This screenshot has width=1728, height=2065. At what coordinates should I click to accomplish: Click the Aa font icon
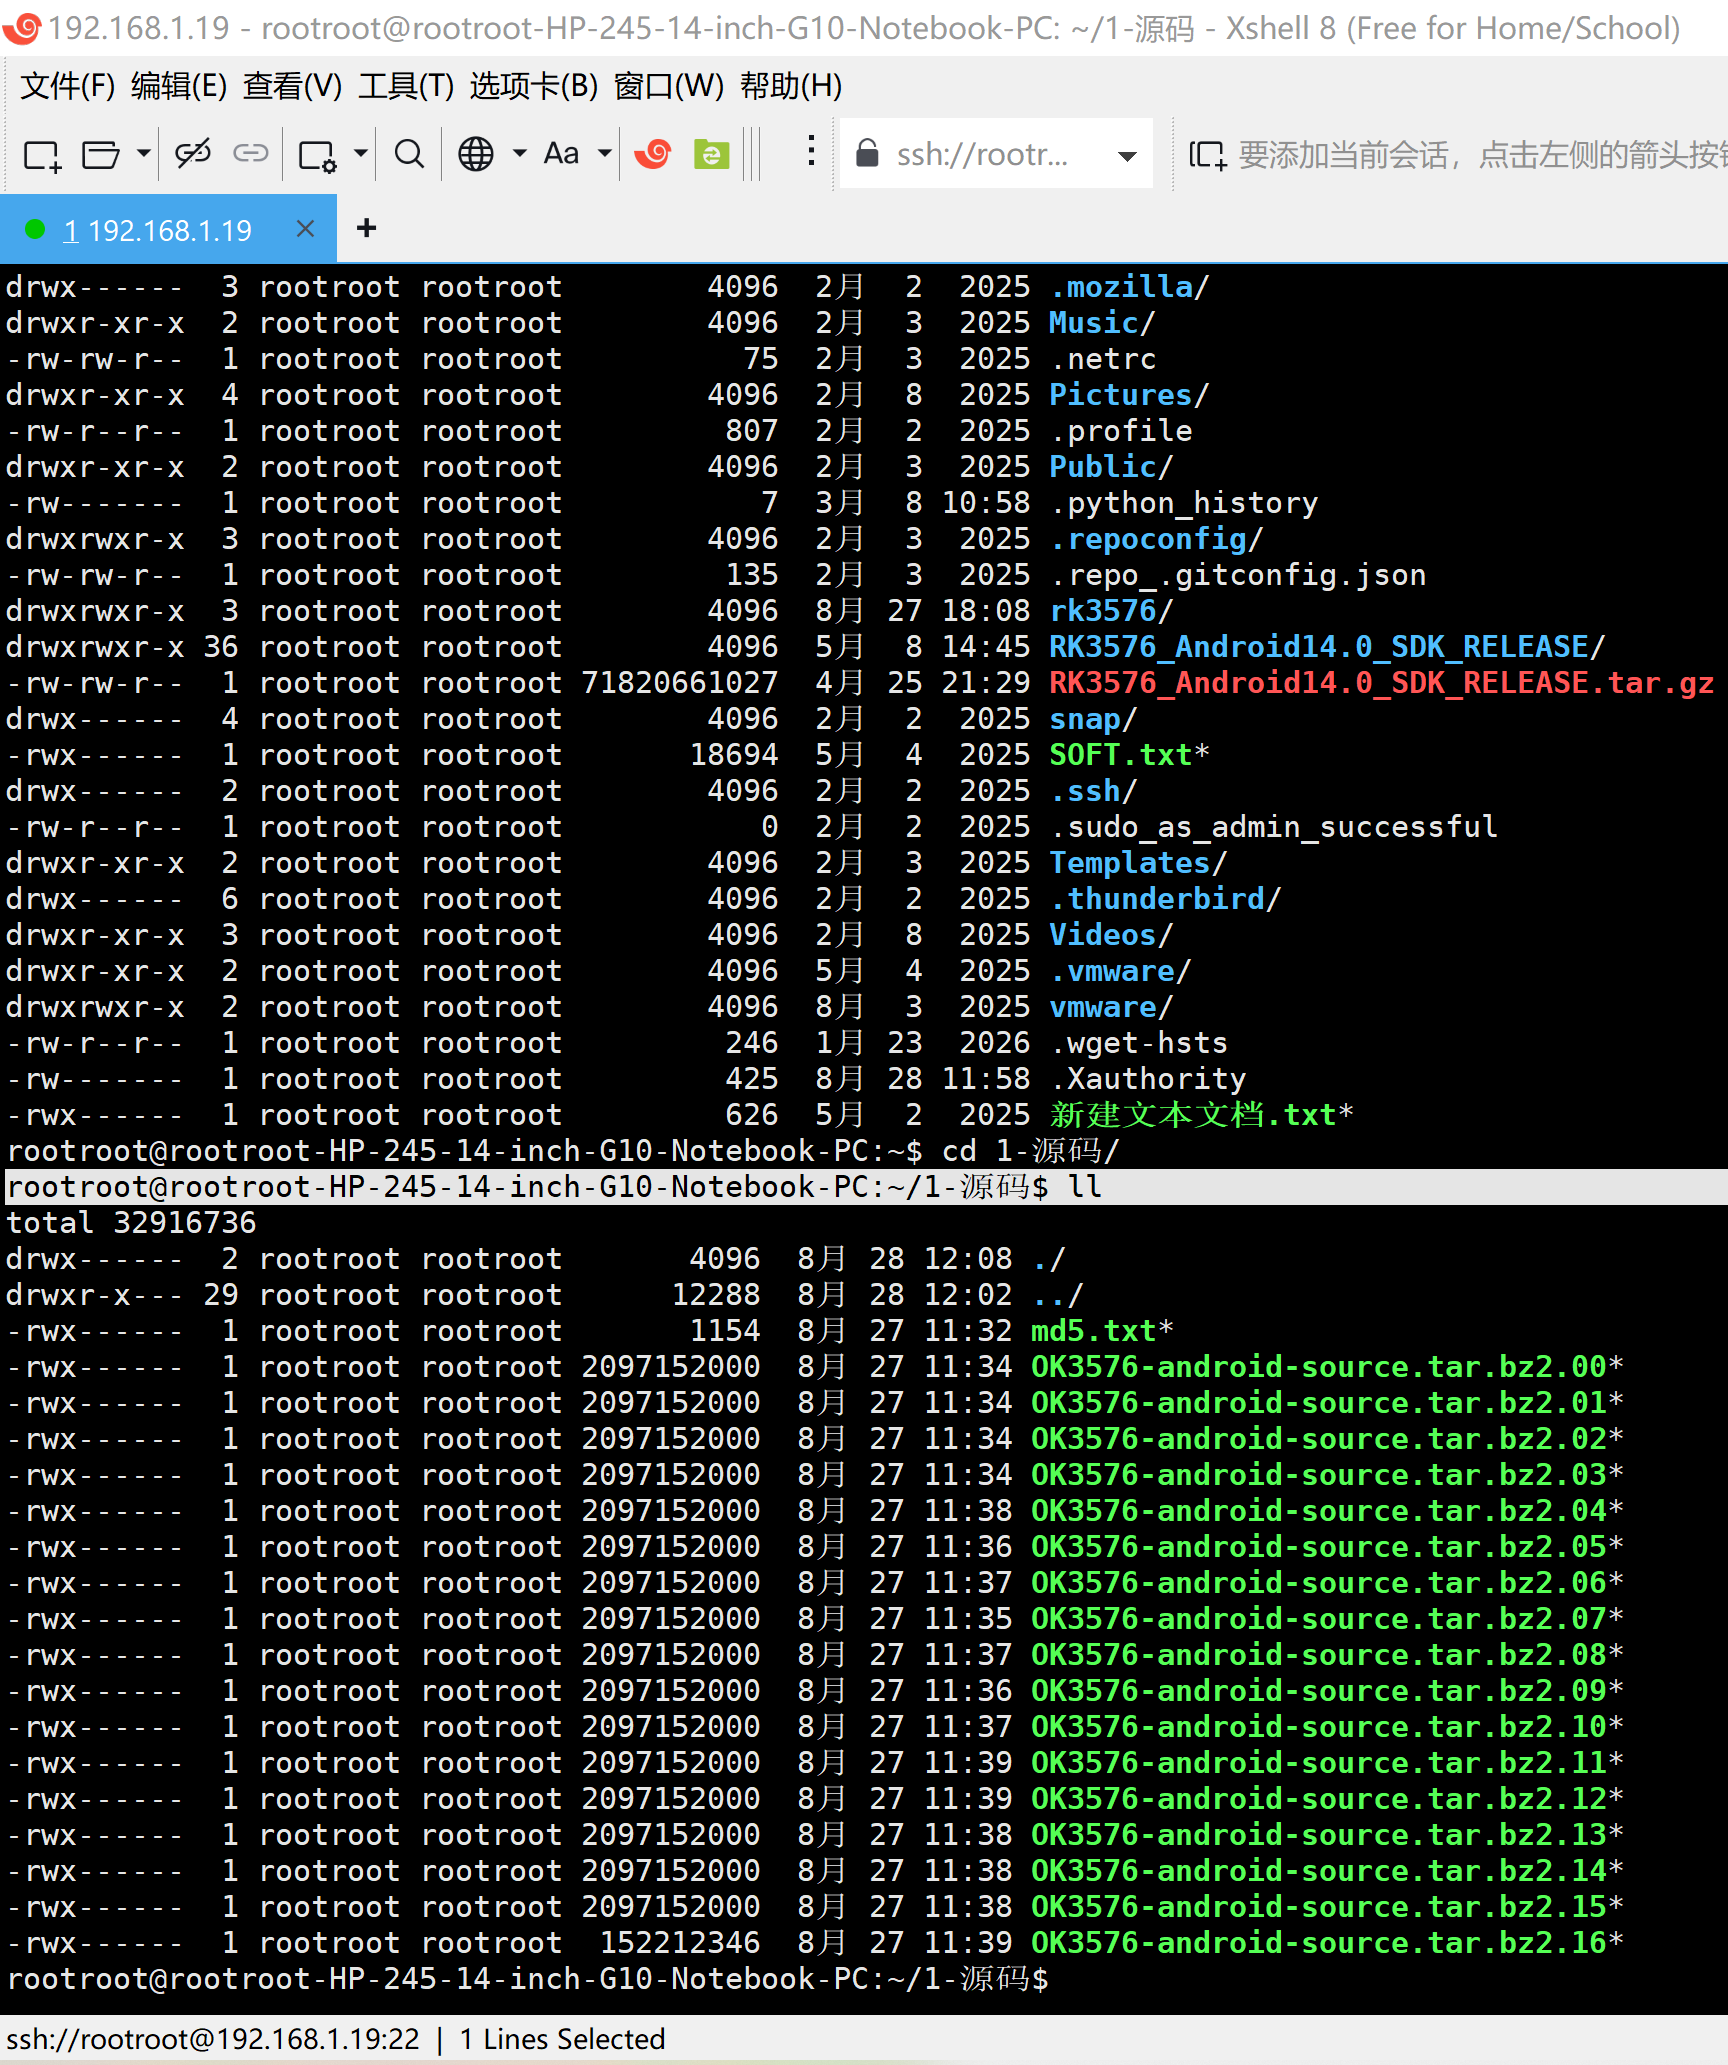(561, 154)
